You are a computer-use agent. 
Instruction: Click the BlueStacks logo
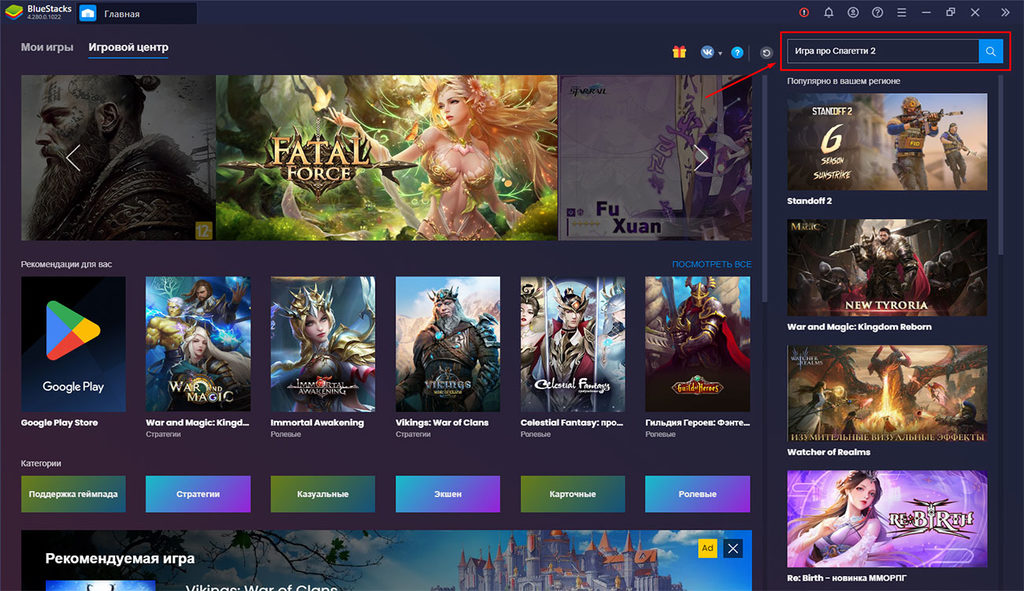click(x=14, y=12)
